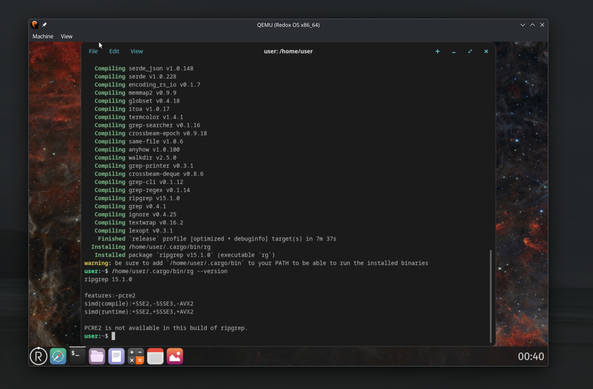Click the 'Compiling serde_json v1.0.148' line
Screen dimensions: 593x389
click(x=144, y=68)
